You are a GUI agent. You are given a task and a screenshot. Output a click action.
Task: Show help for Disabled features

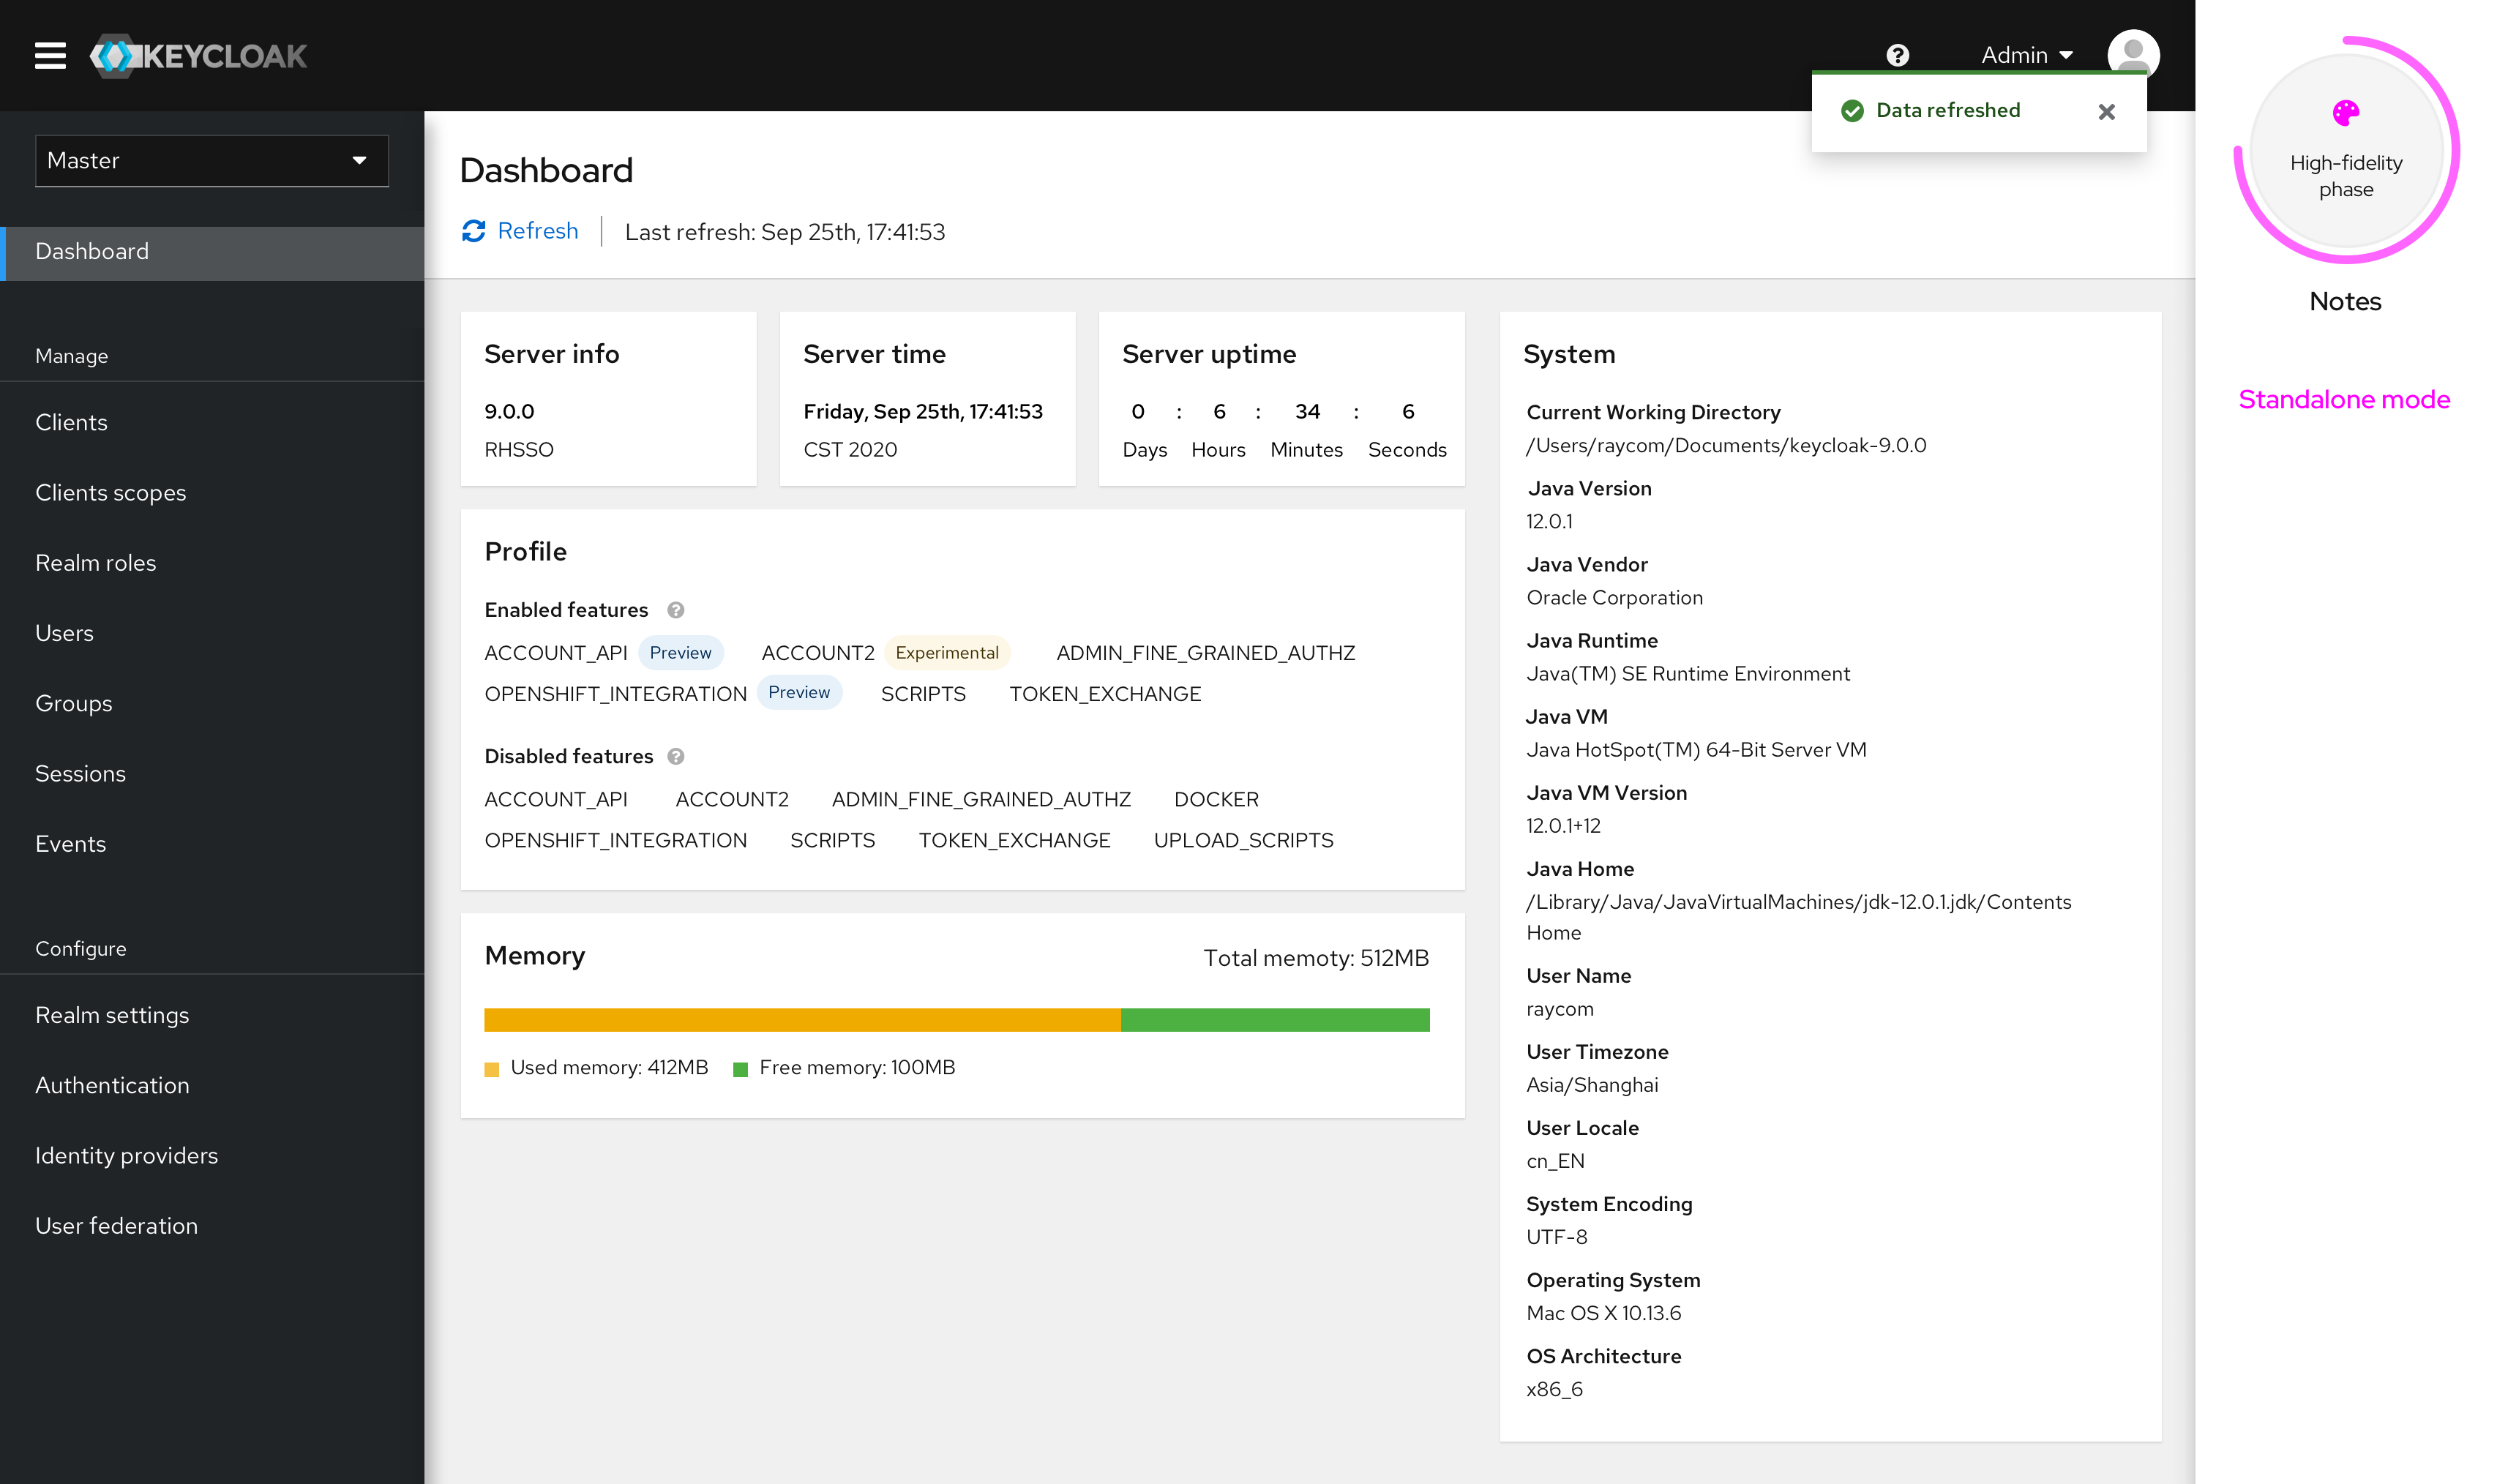click(x=676, y=757)
